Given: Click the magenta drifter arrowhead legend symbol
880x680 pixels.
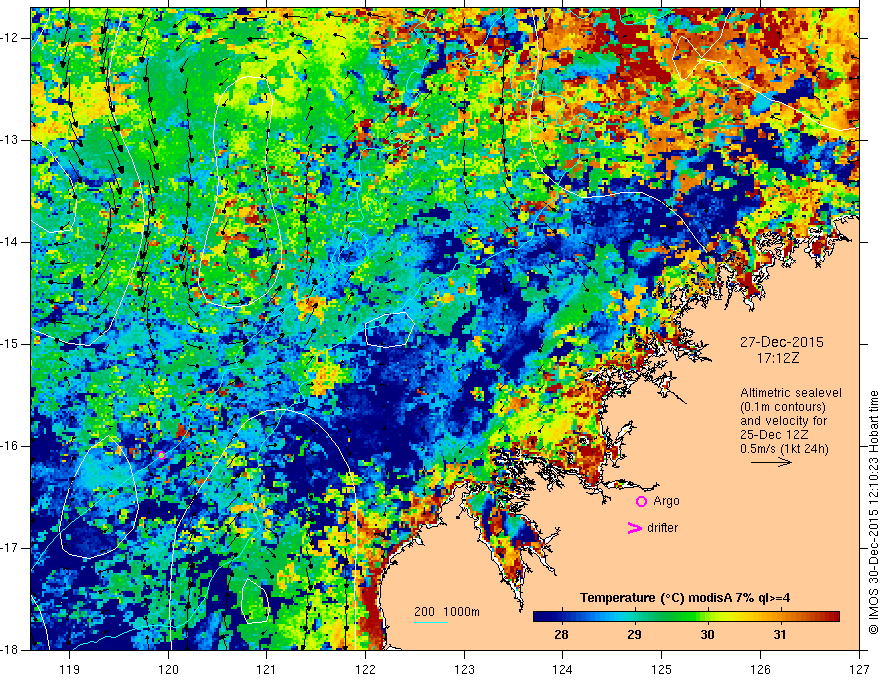Looking at the screenshot, I should [634, 528].
